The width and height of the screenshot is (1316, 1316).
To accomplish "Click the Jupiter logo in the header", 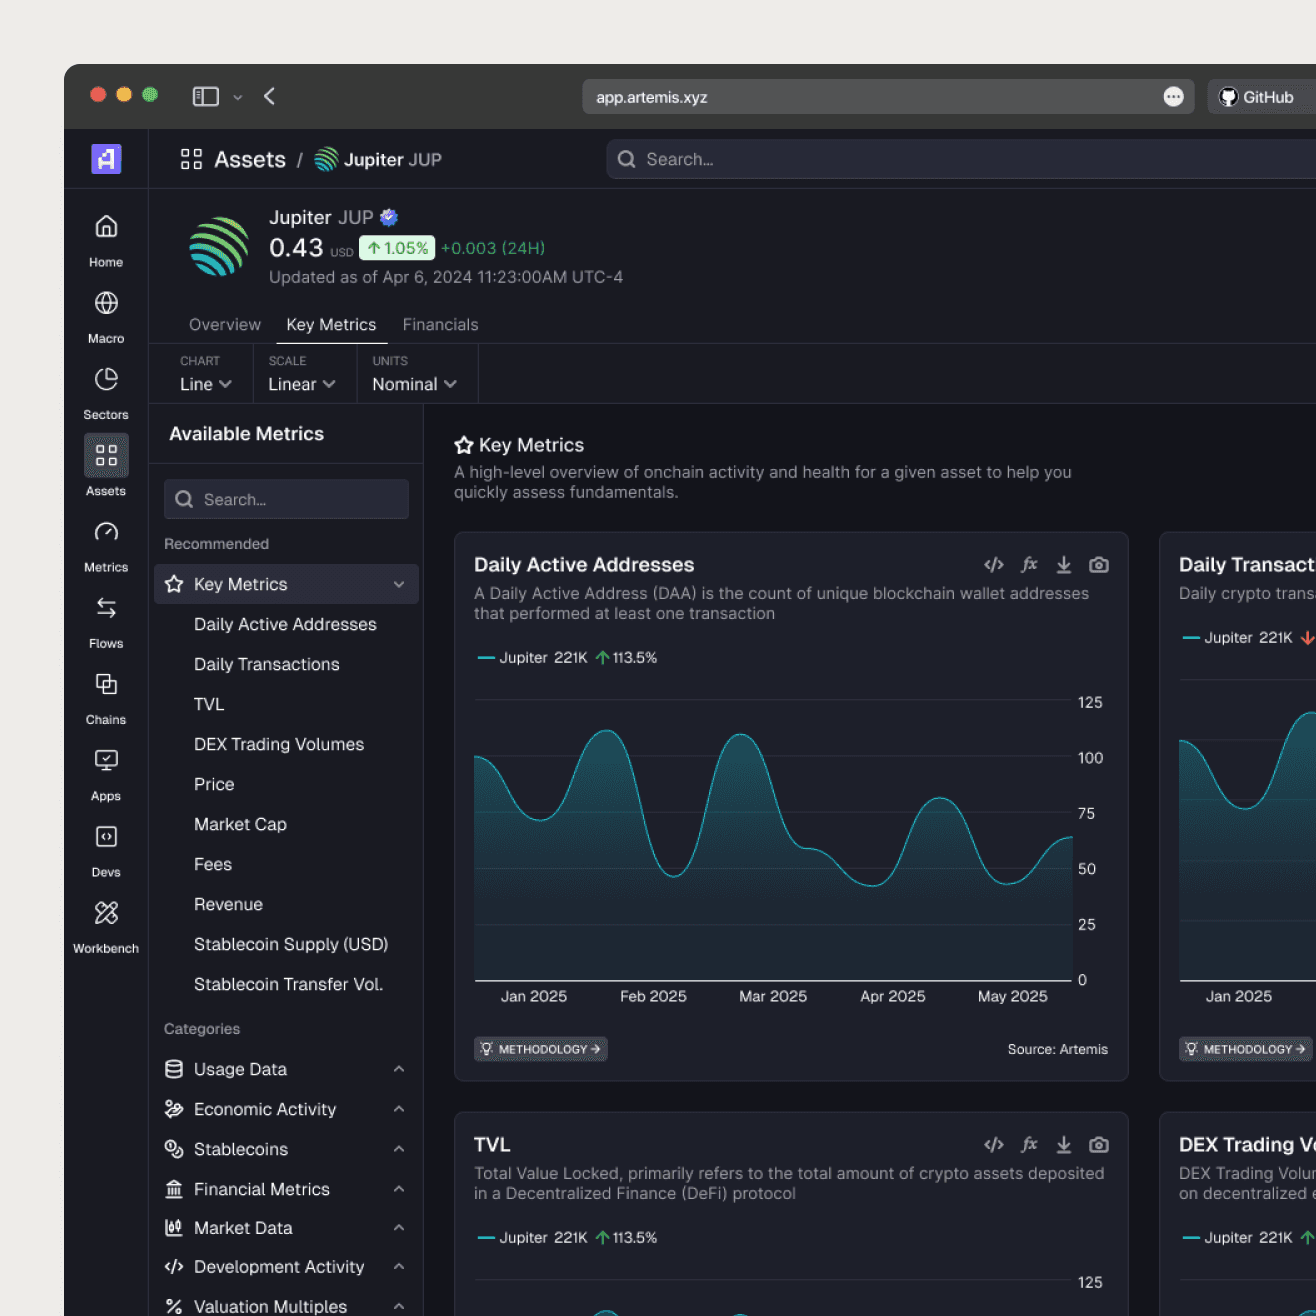I will [219, 246].
